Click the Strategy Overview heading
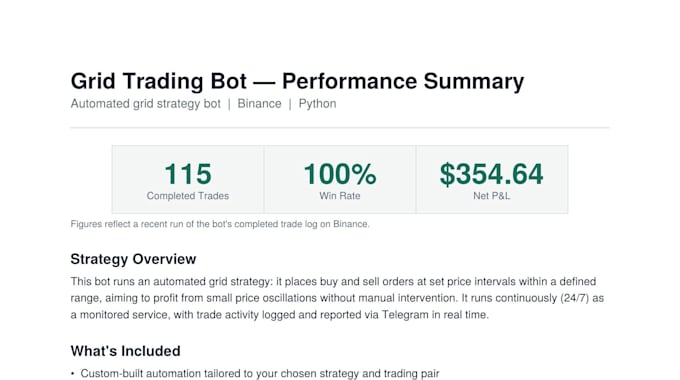The width and height of the screenshot is (680, 380). [133, 259]
